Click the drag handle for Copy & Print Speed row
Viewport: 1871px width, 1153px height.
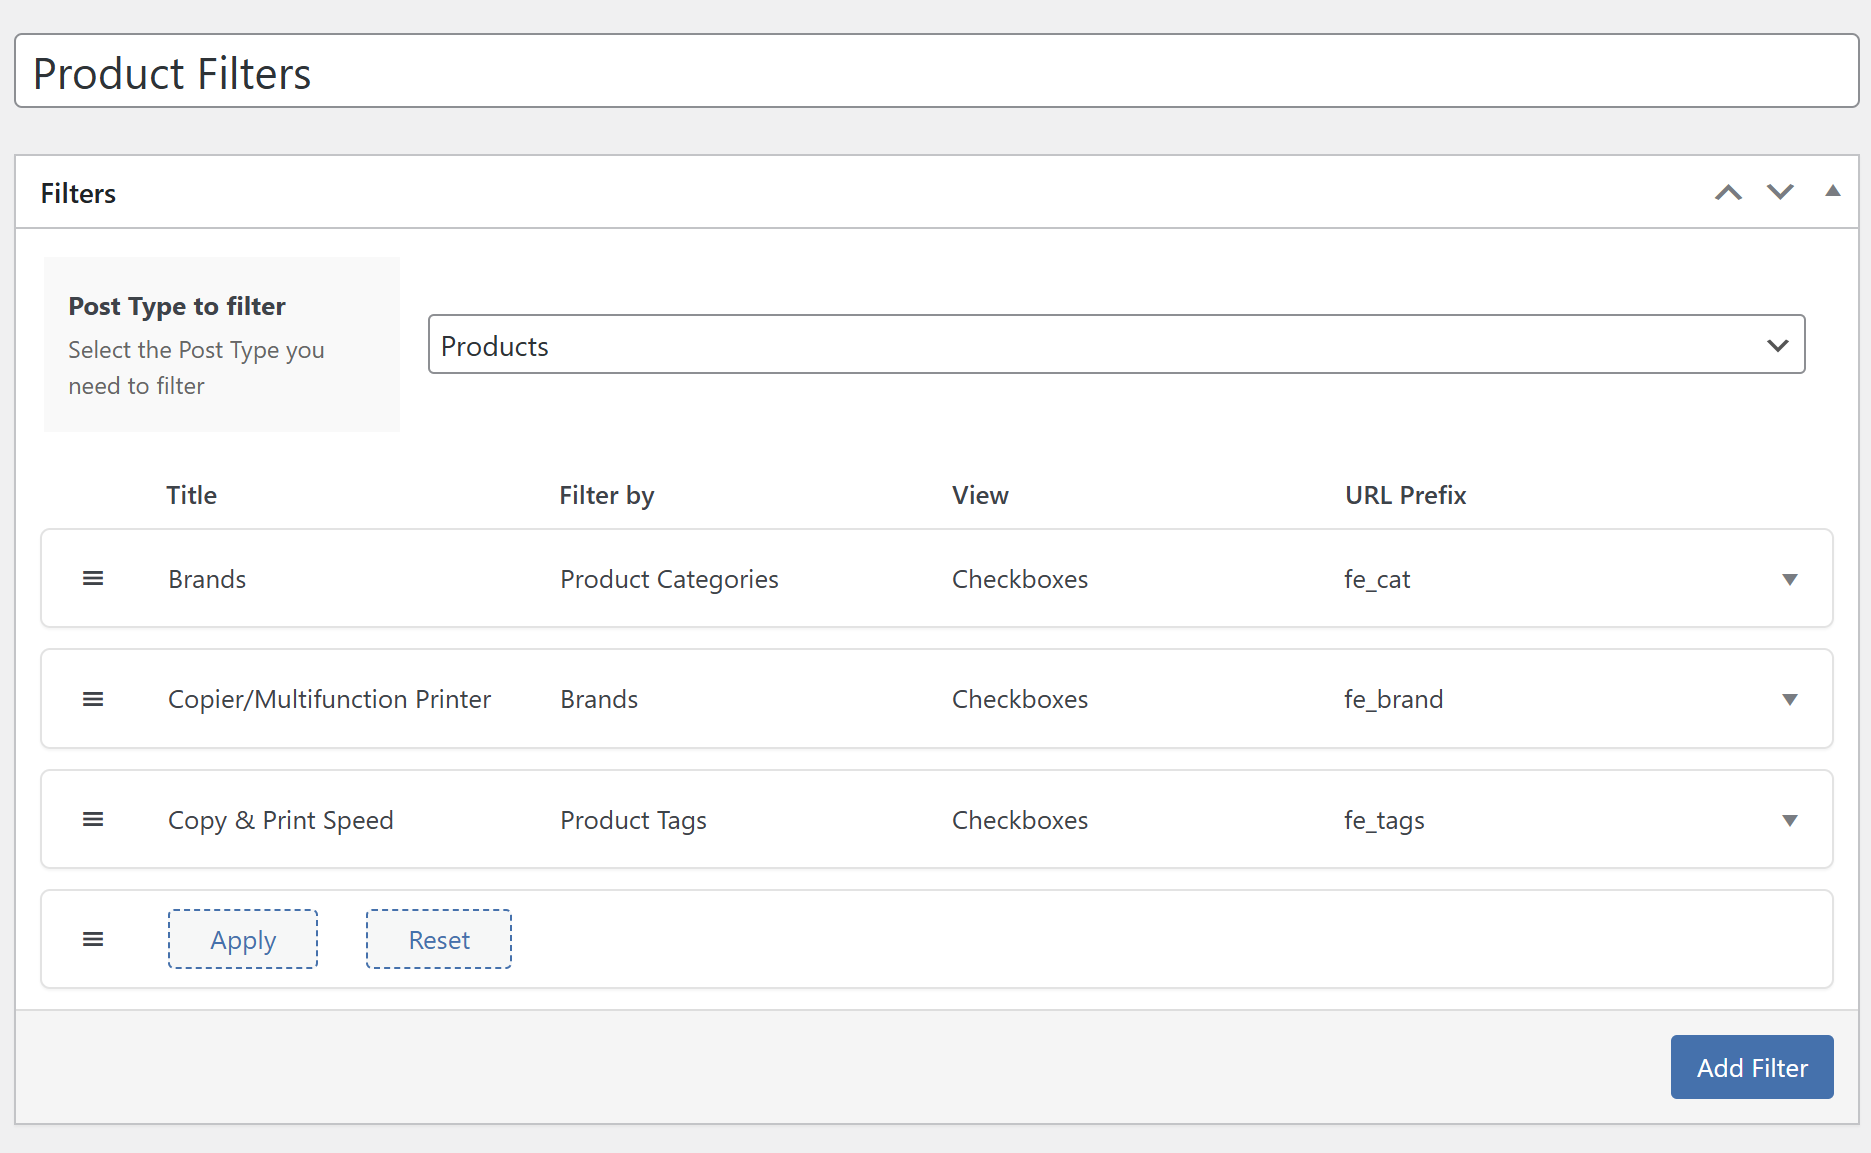click(93, 820)
